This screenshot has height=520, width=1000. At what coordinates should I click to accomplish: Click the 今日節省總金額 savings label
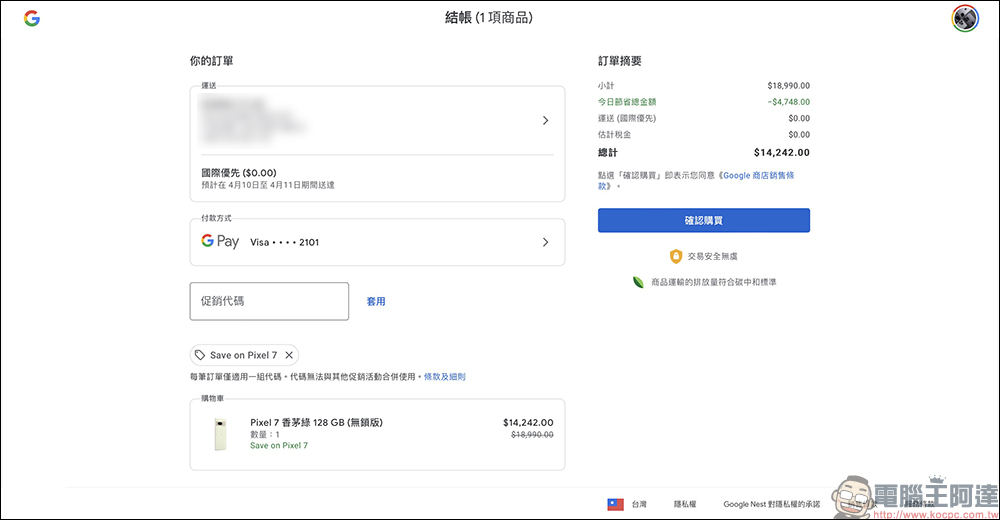(627, 102)
